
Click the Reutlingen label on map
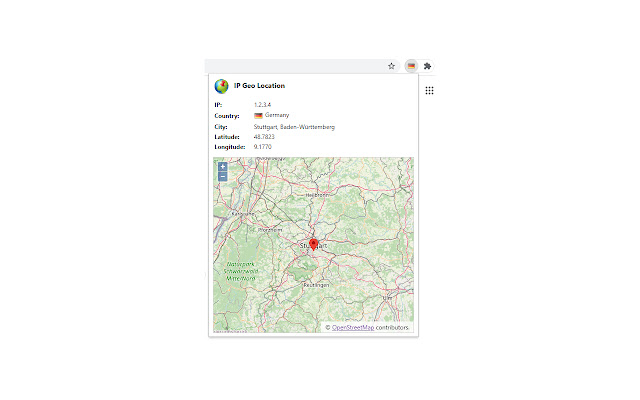coord(316,285)
